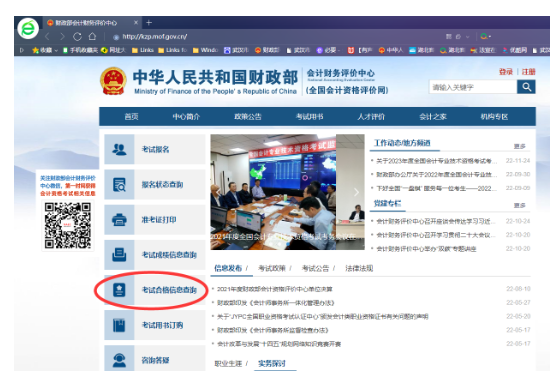The image size is (557, 384).
Task: Click the magnifier search button on the website
Action: (526, 87)
